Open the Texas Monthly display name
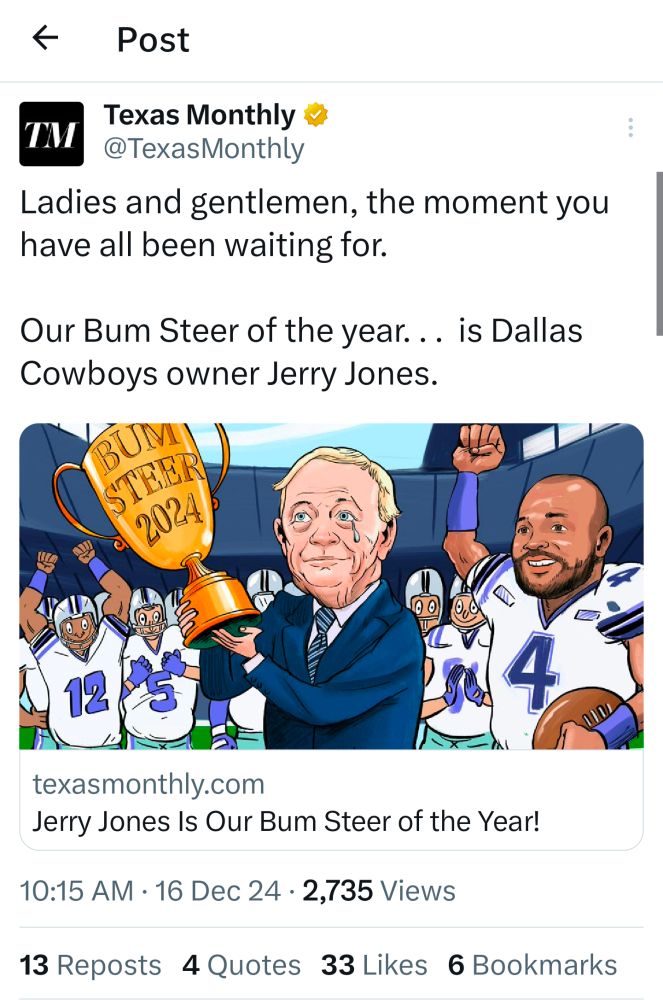Image resolution: width=663 pixels, height=1000 pixels. [200, 115]
